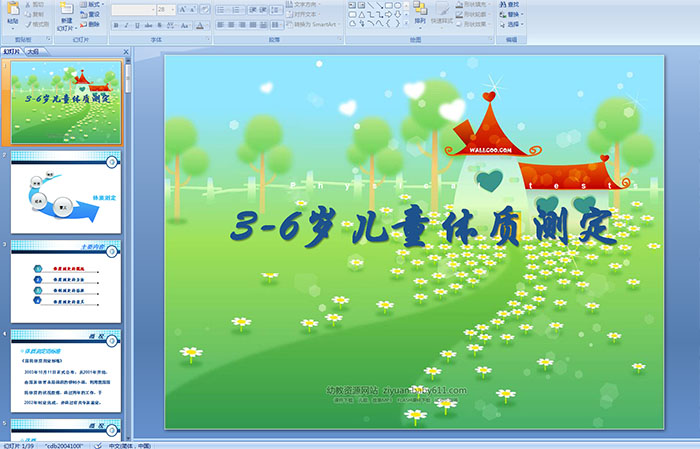Switch to the Slides (幻灯片) pane tab

(12, 51)
